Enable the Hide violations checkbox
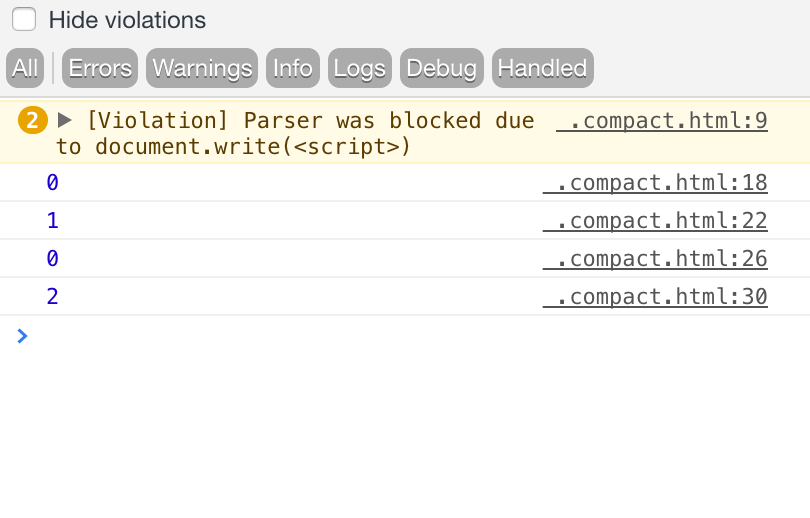This screenshot has height=518, width=810. point(24,19)
